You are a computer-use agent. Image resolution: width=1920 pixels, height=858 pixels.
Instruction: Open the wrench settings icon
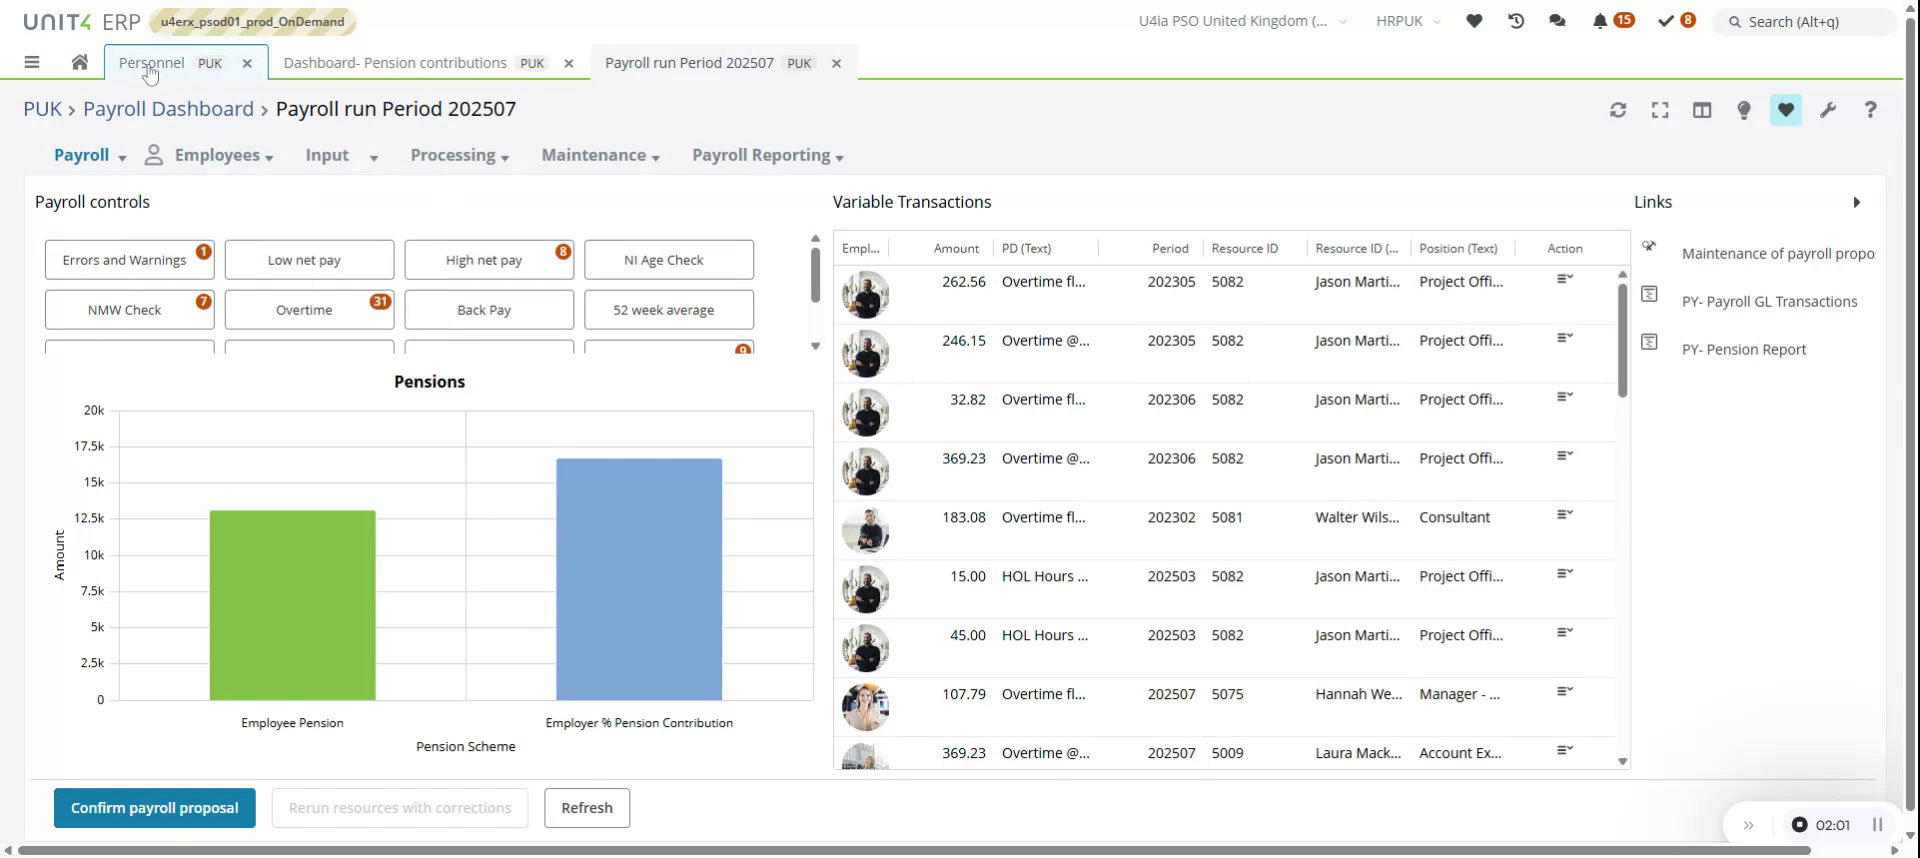(1828, 110)
